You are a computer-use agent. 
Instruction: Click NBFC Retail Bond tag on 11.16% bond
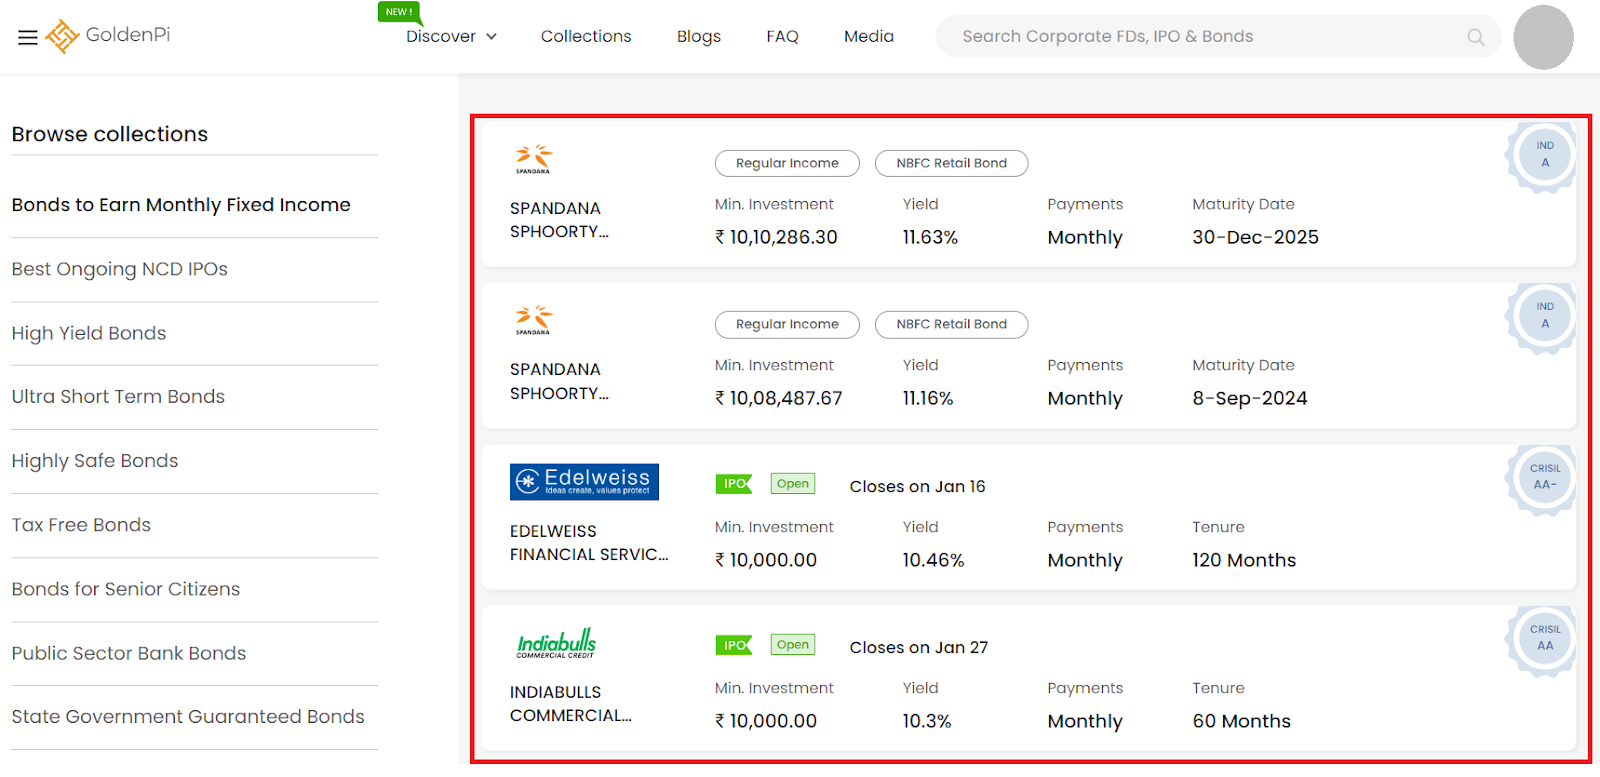point(951,324)
